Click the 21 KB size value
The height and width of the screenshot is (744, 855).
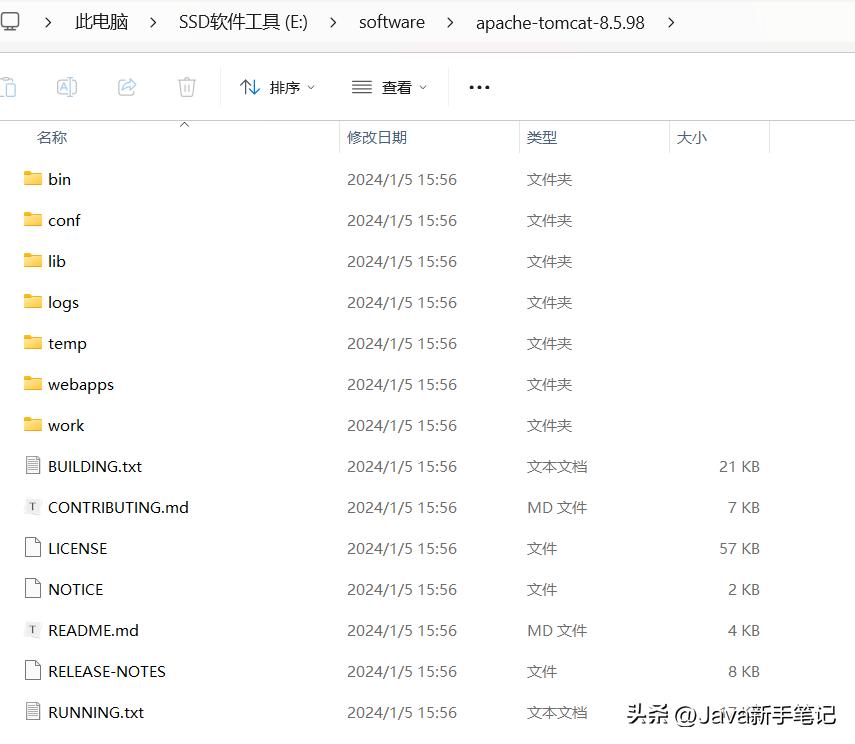pos(739,466)
